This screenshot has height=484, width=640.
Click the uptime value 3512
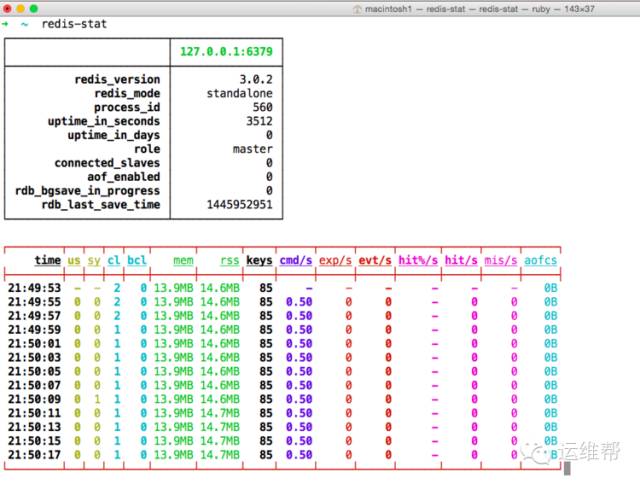259,121
